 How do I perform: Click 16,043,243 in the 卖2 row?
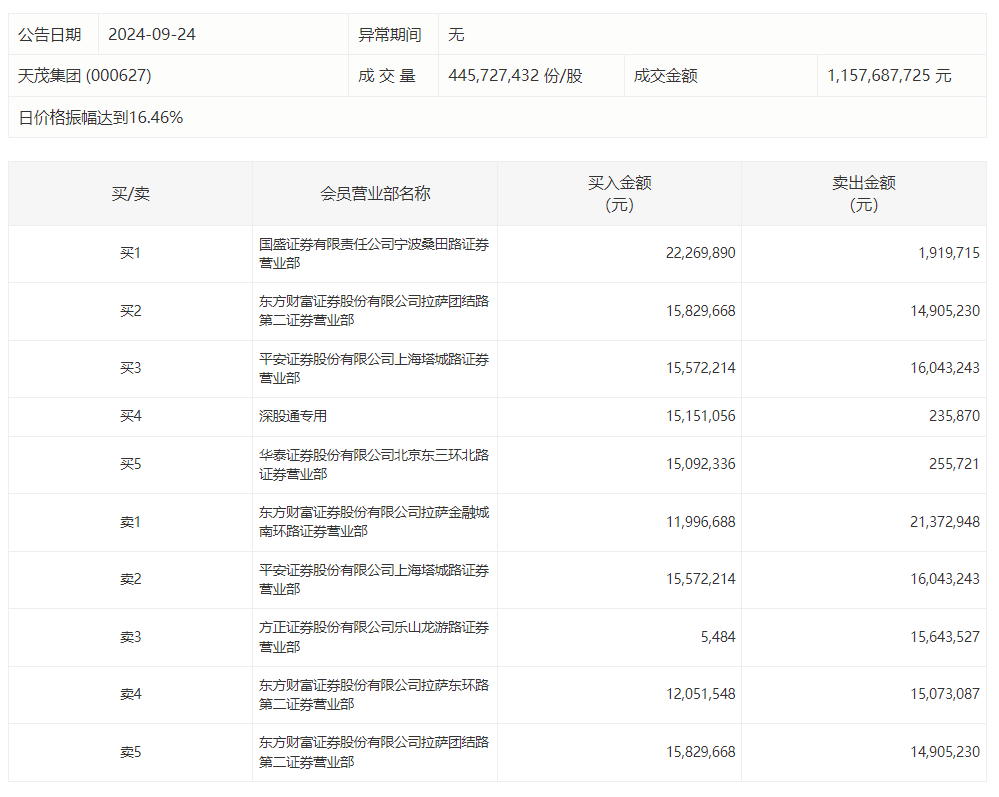(945, 579)
